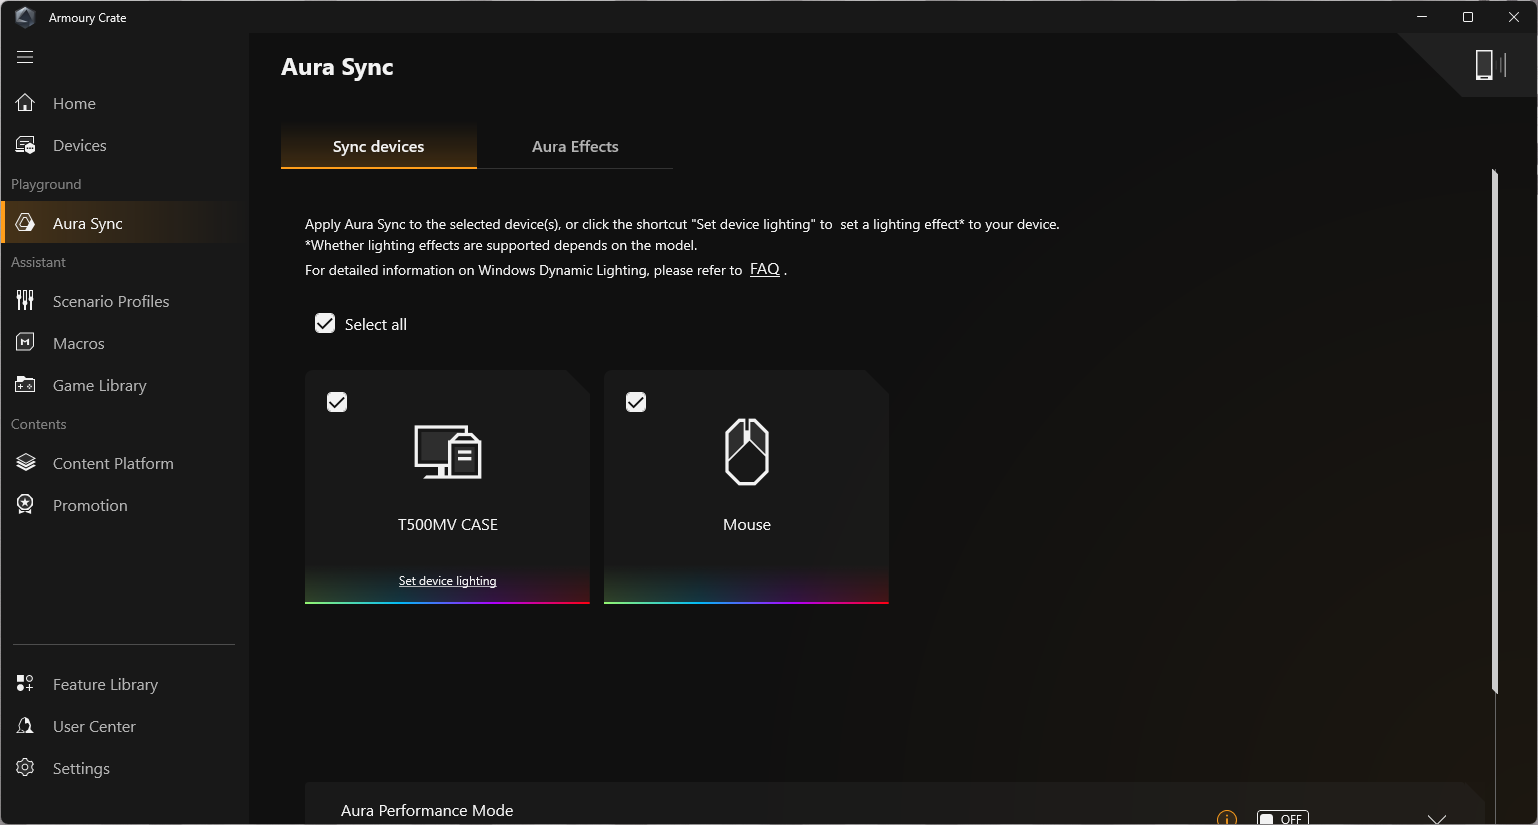Open Scenario Profiles in the sidebar
The width and height of the screenshot is (1538, 825).
(x=125, y=301)
